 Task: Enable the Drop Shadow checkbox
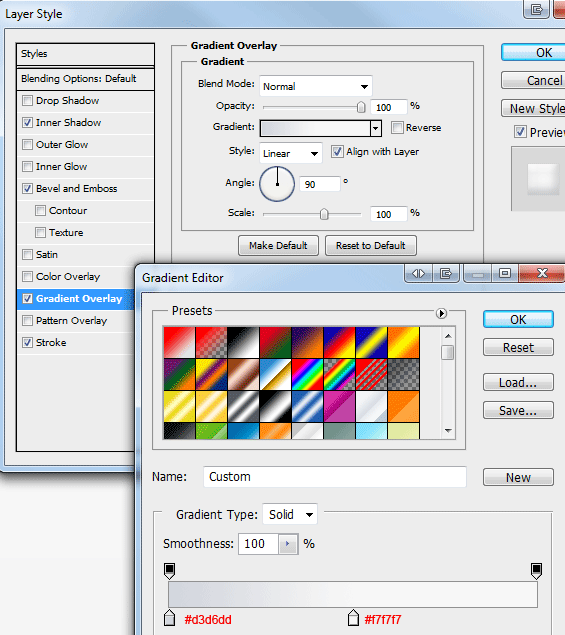coord(27,100)
